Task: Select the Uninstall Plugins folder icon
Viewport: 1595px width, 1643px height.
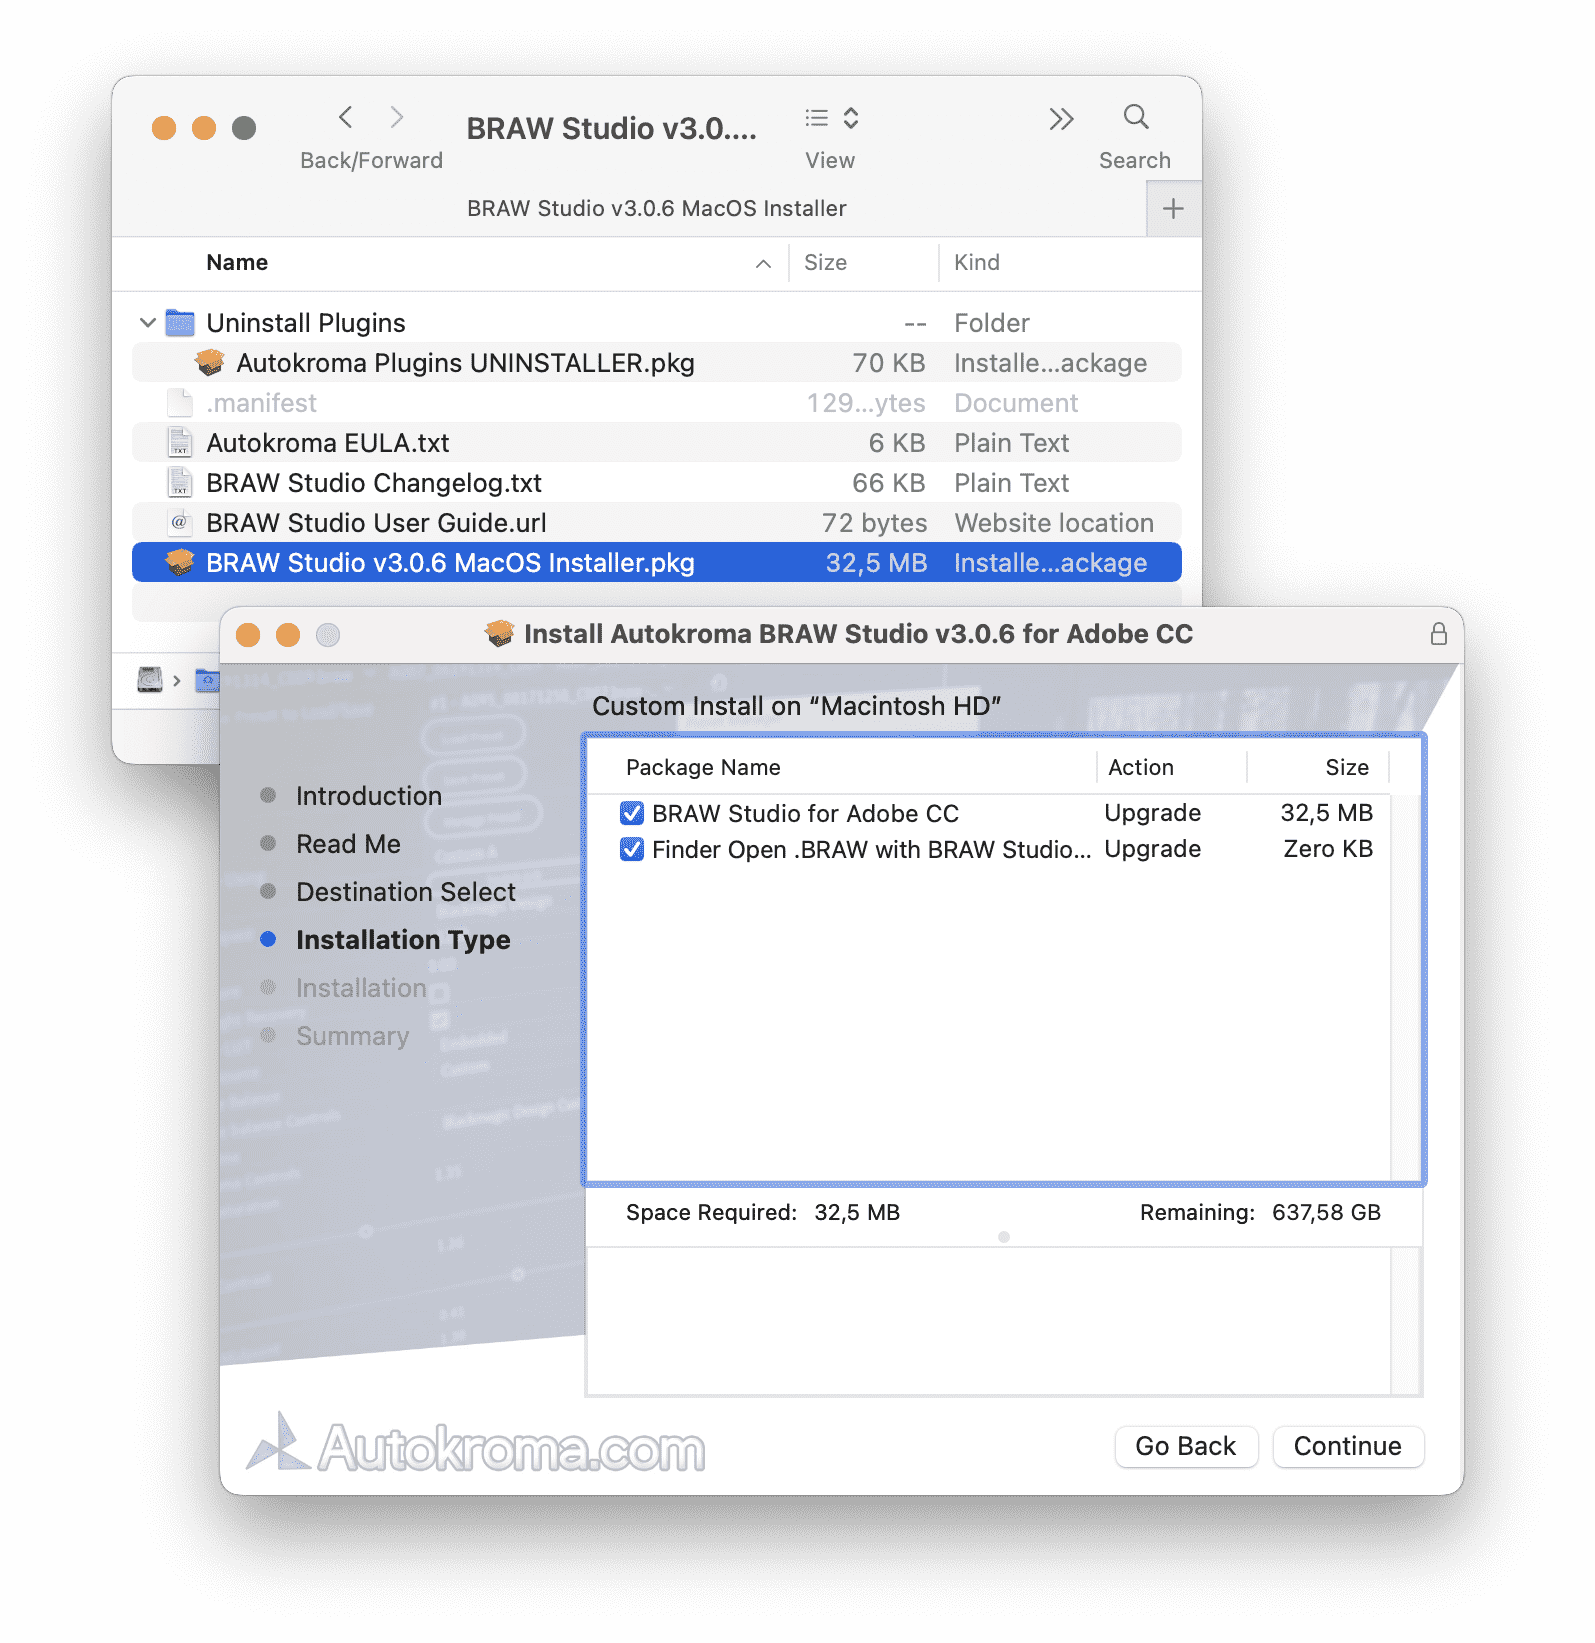Action: [180, 322]
